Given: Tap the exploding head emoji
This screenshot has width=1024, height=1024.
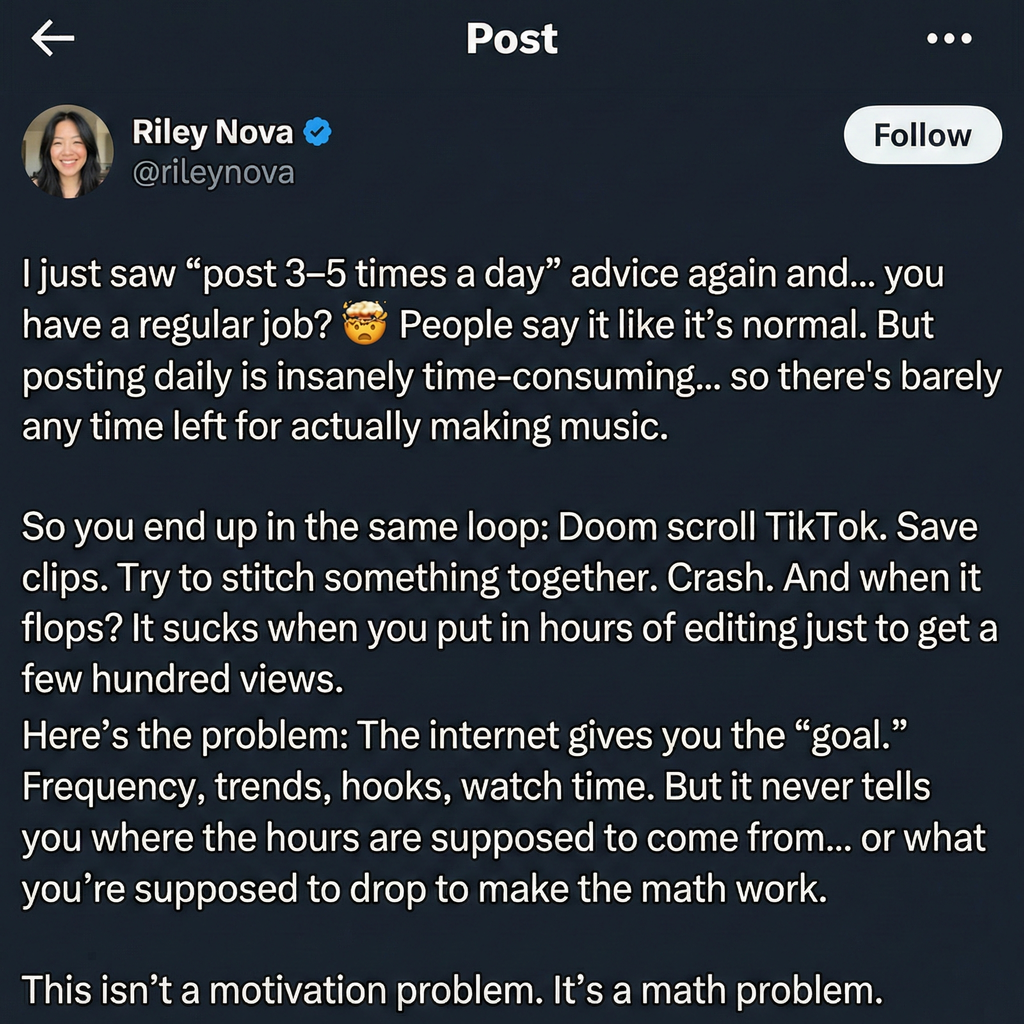Looking at the screenshot, I should 364,324.
